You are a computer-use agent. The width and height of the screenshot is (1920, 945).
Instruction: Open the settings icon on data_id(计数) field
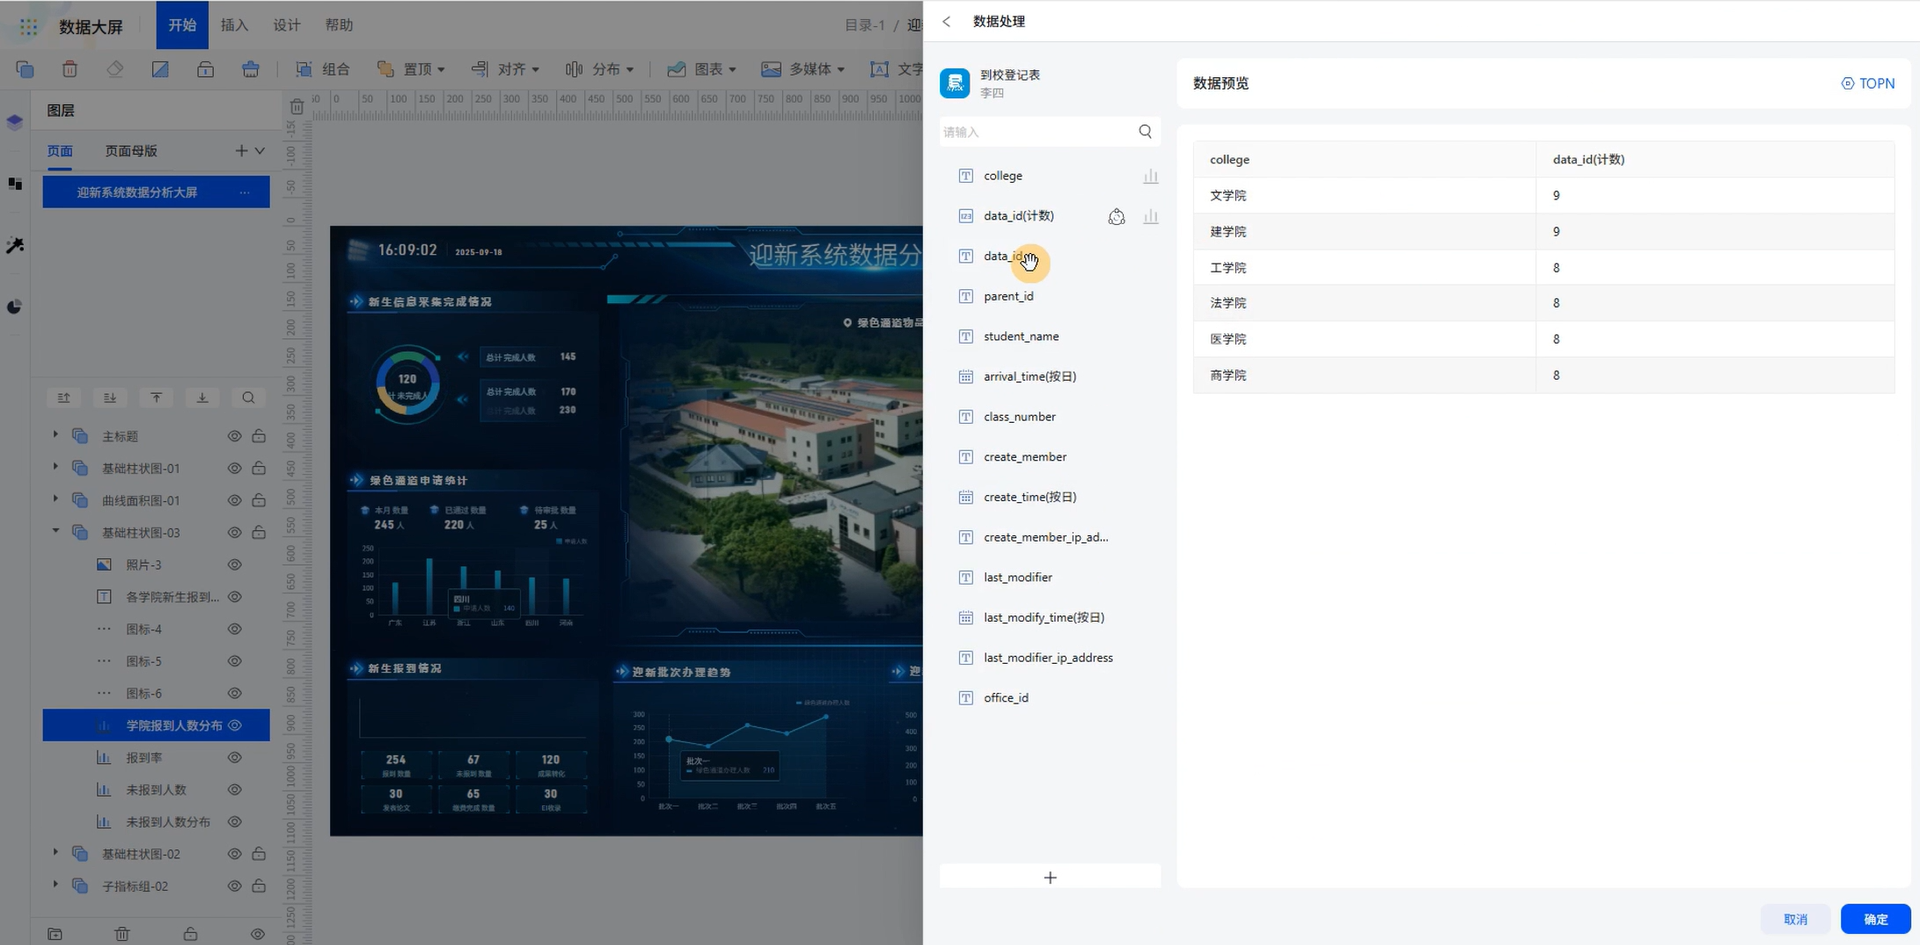pos(1116,217)
